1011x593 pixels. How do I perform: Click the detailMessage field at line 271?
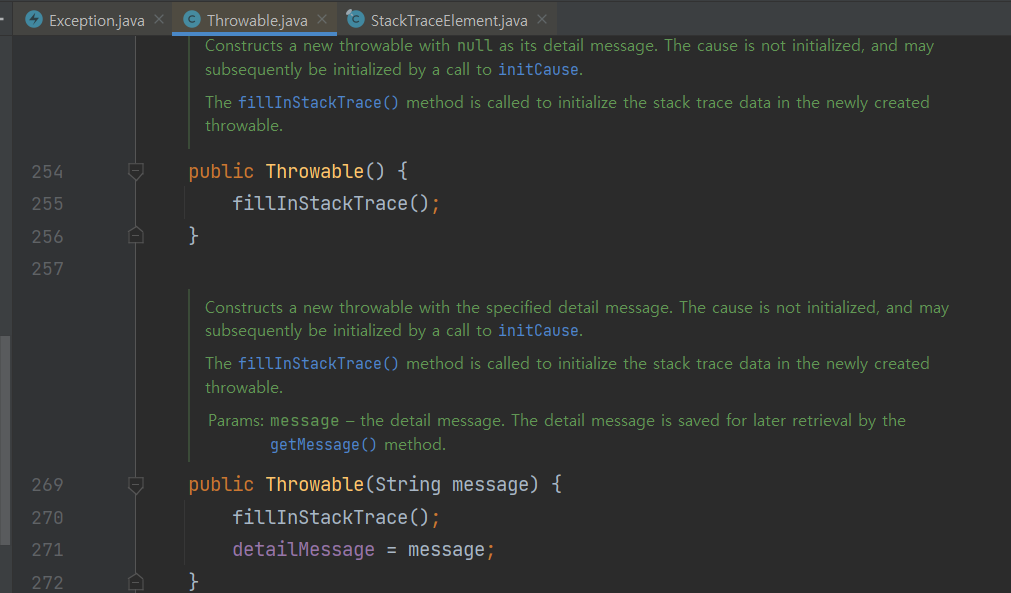coord(304,550)
